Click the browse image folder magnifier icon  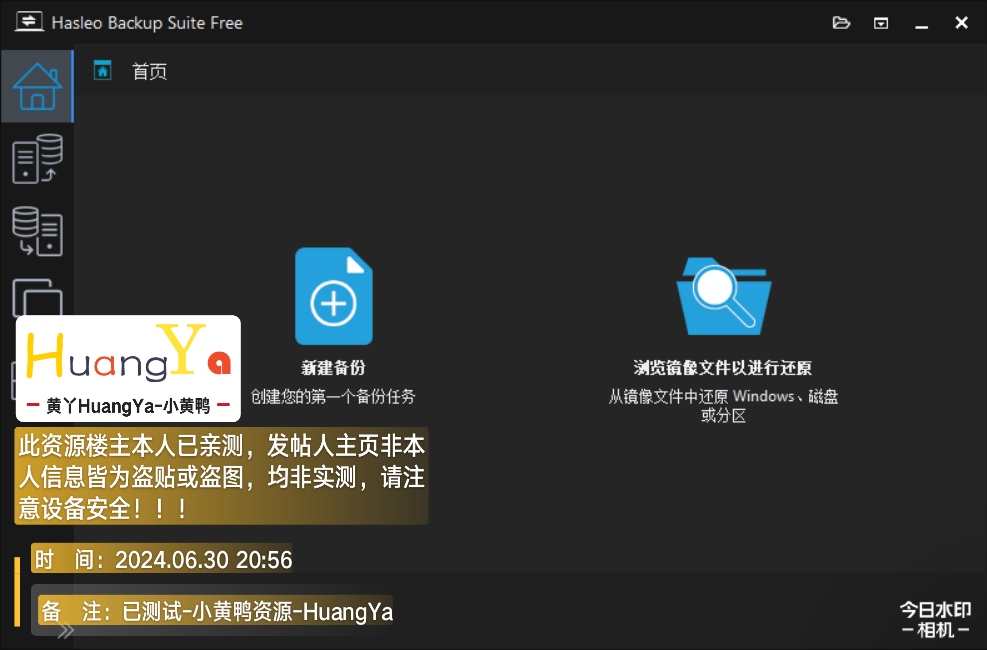(724, 295)
